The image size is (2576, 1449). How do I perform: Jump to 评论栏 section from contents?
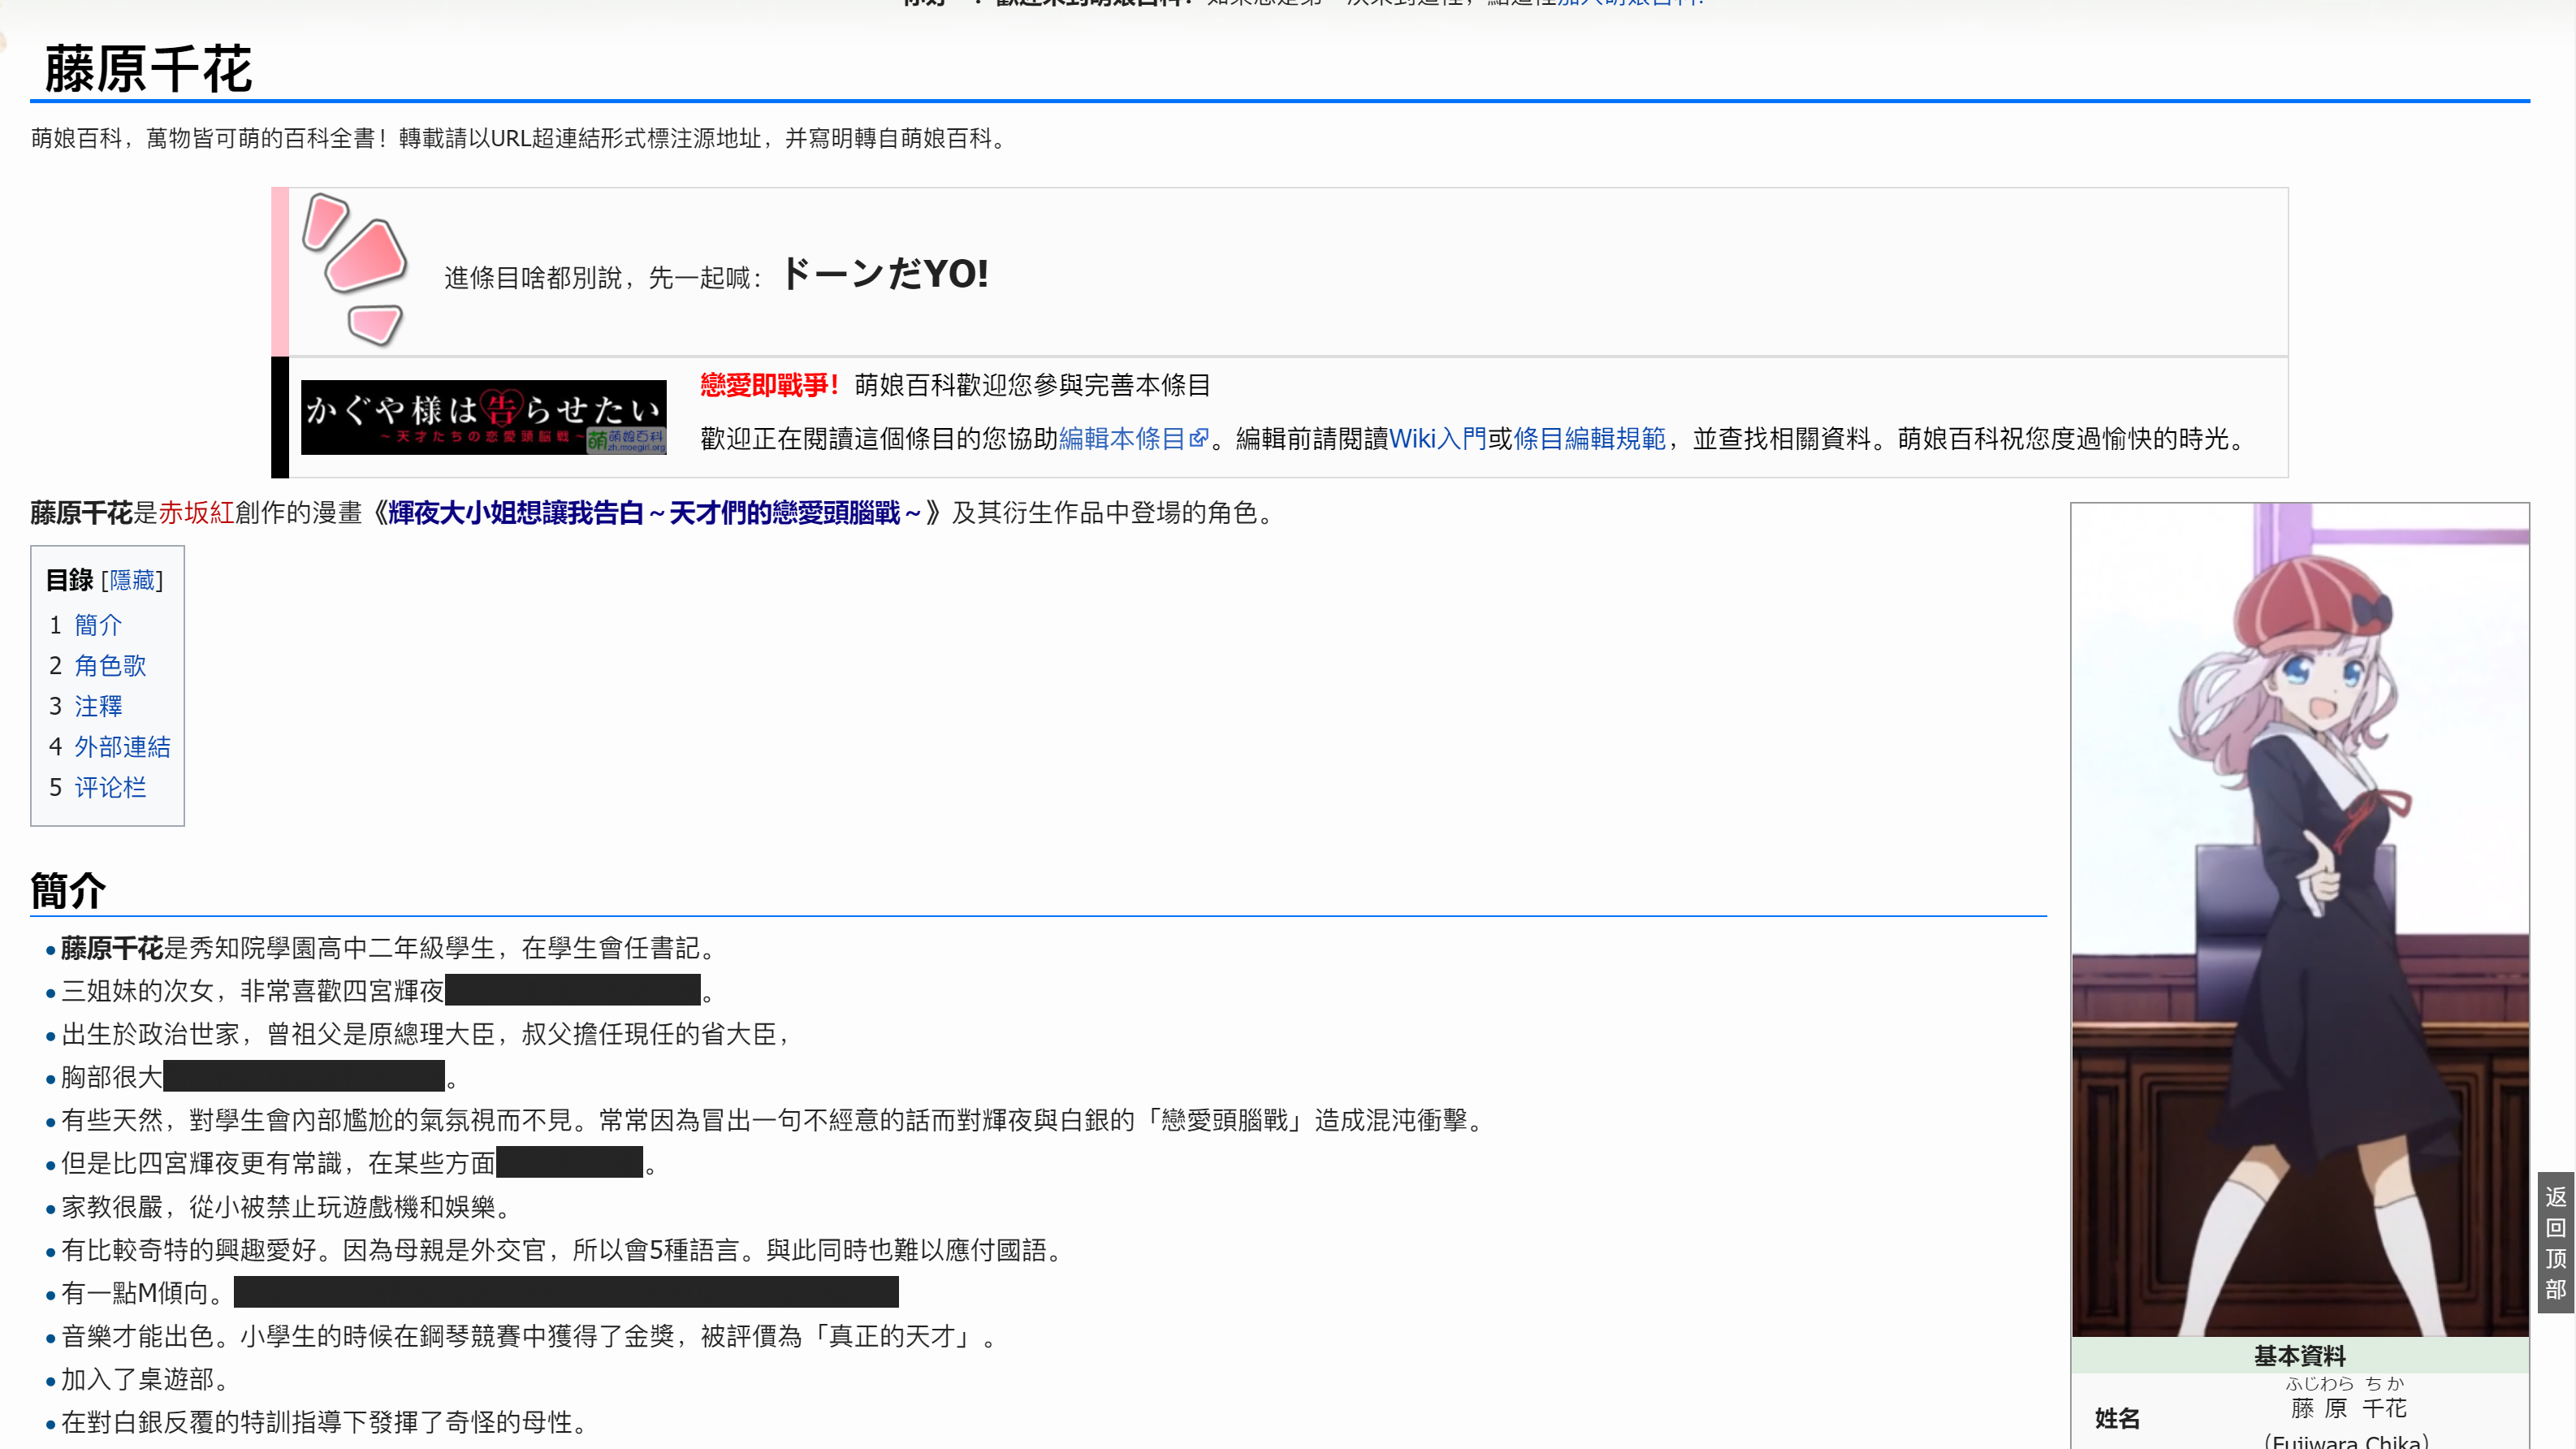[110, 788]
